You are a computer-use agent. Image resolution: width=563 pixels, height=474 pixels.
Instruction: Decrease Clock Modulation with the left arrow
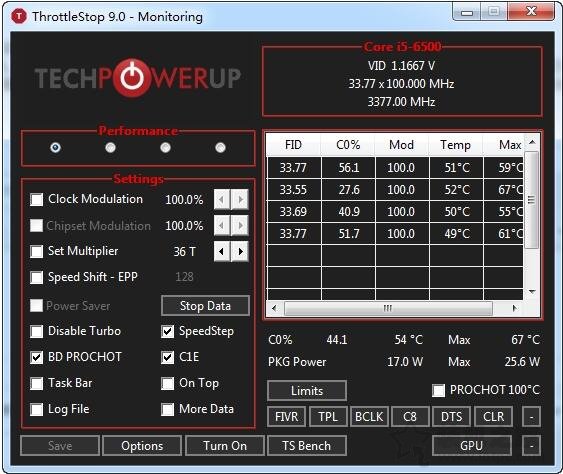[x=222, y=199]
